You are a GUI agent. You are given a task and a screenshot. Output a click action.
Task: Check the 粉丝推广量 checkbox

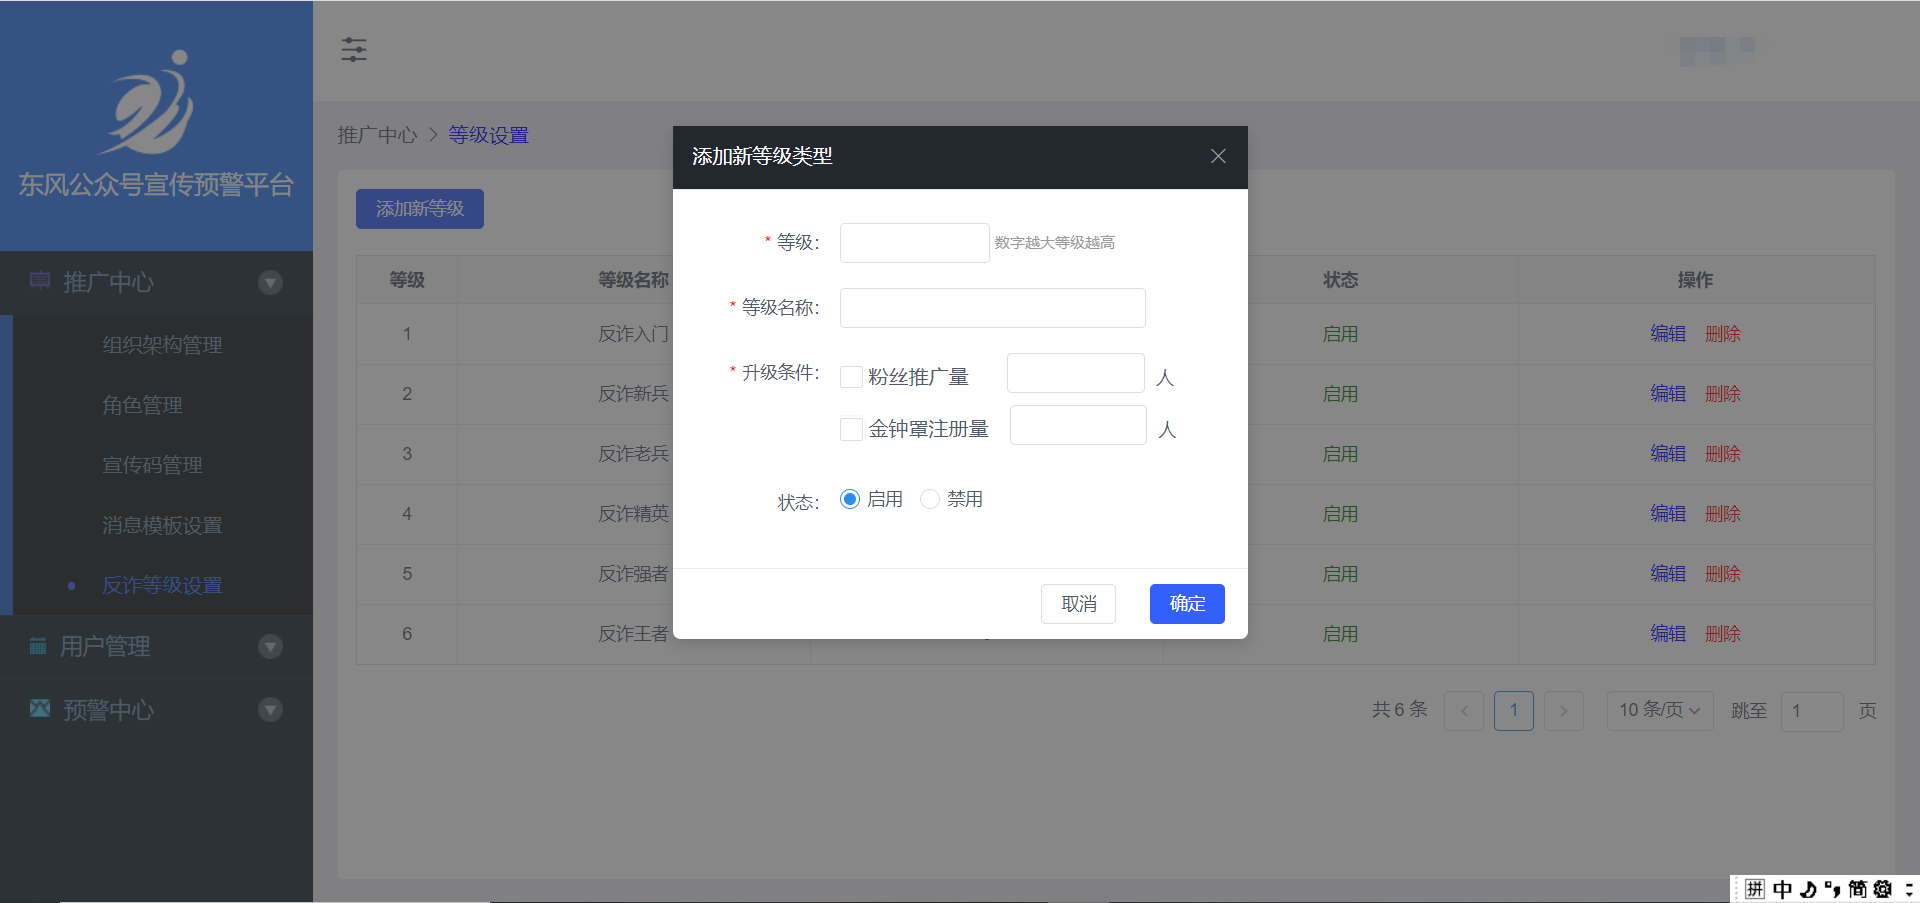click(x=852, y=377)
